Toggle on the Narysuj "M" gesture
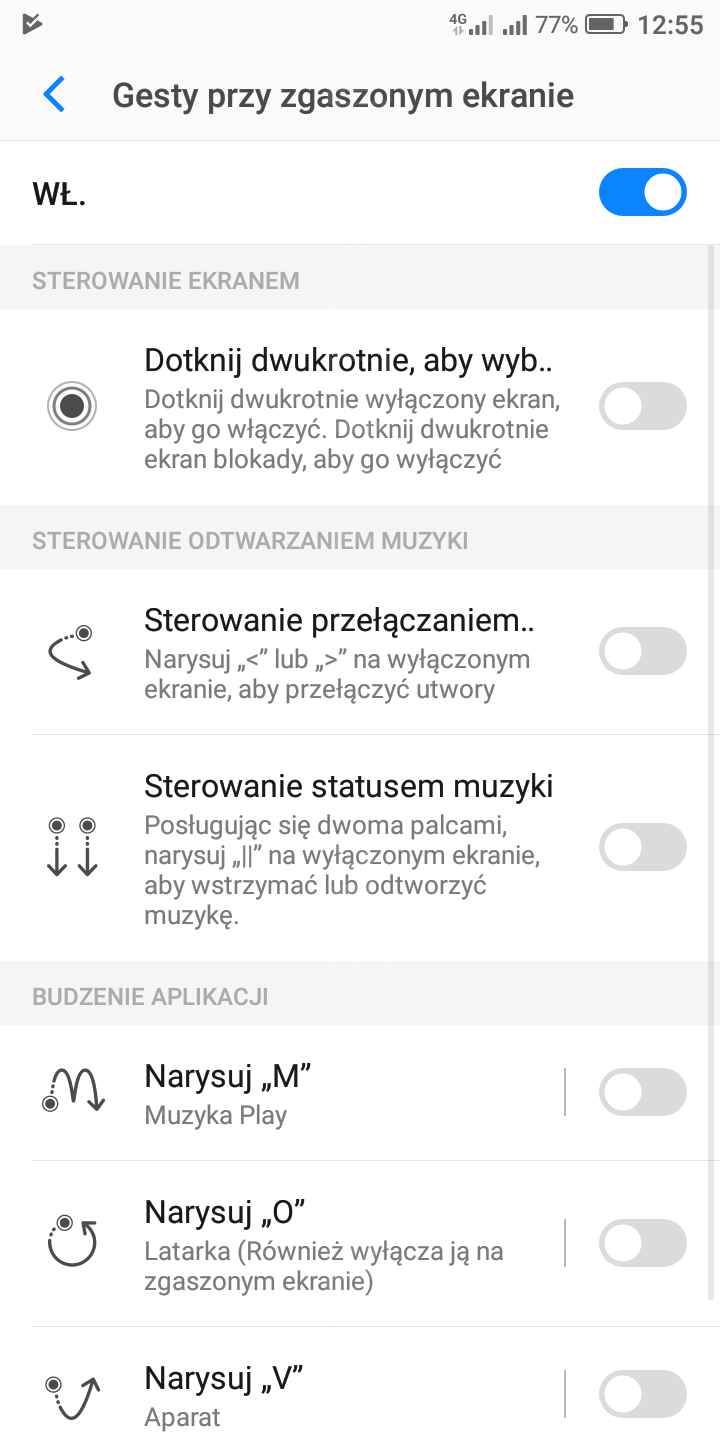This screenshot has height=1440, width=720. (642, 1092)
